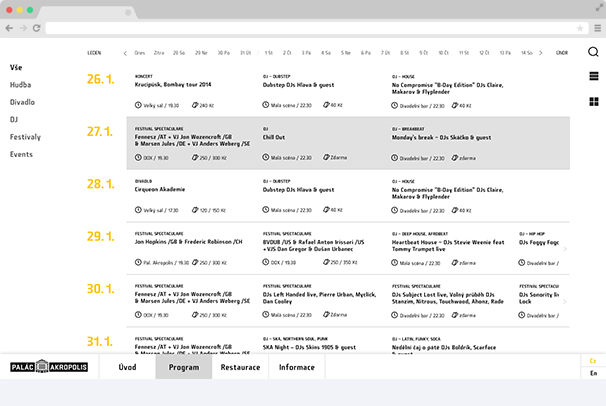Filter events by Divadlo category
Screen dimensions: 606x406
23,102
